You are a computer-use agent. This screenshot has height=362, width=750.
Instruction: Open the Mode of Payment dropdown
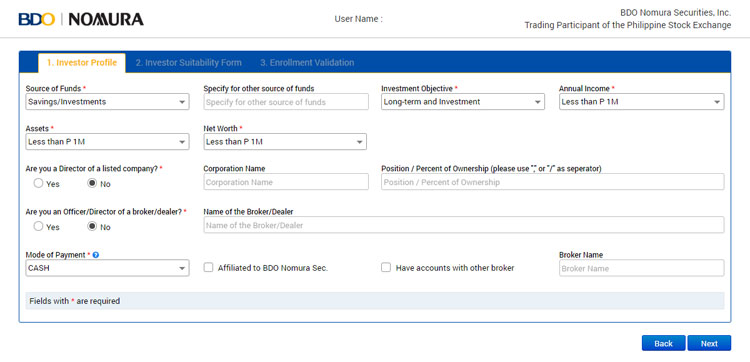[x=107, y=268]
